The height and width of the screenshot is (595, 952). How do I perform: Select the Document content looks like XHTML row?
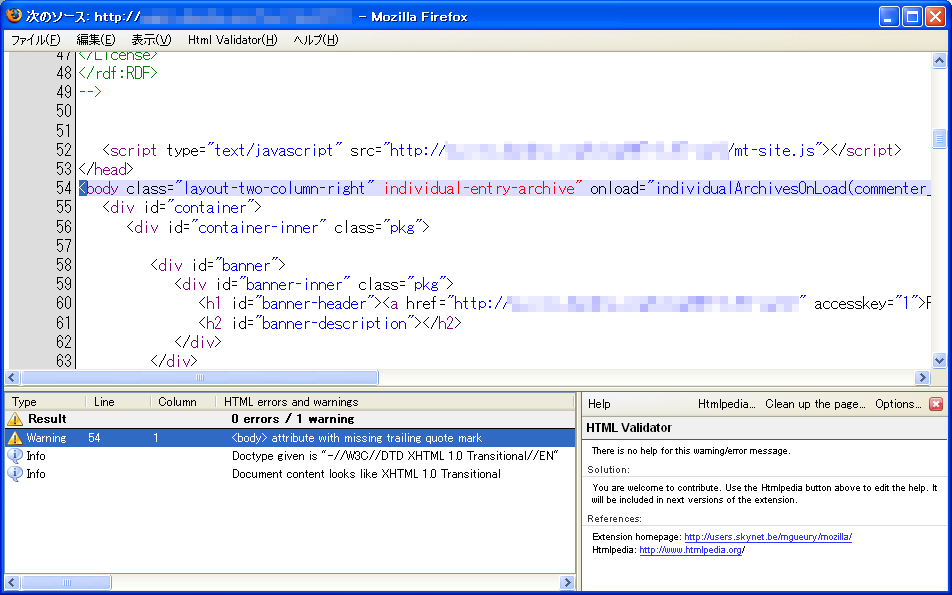click(290, 474)
